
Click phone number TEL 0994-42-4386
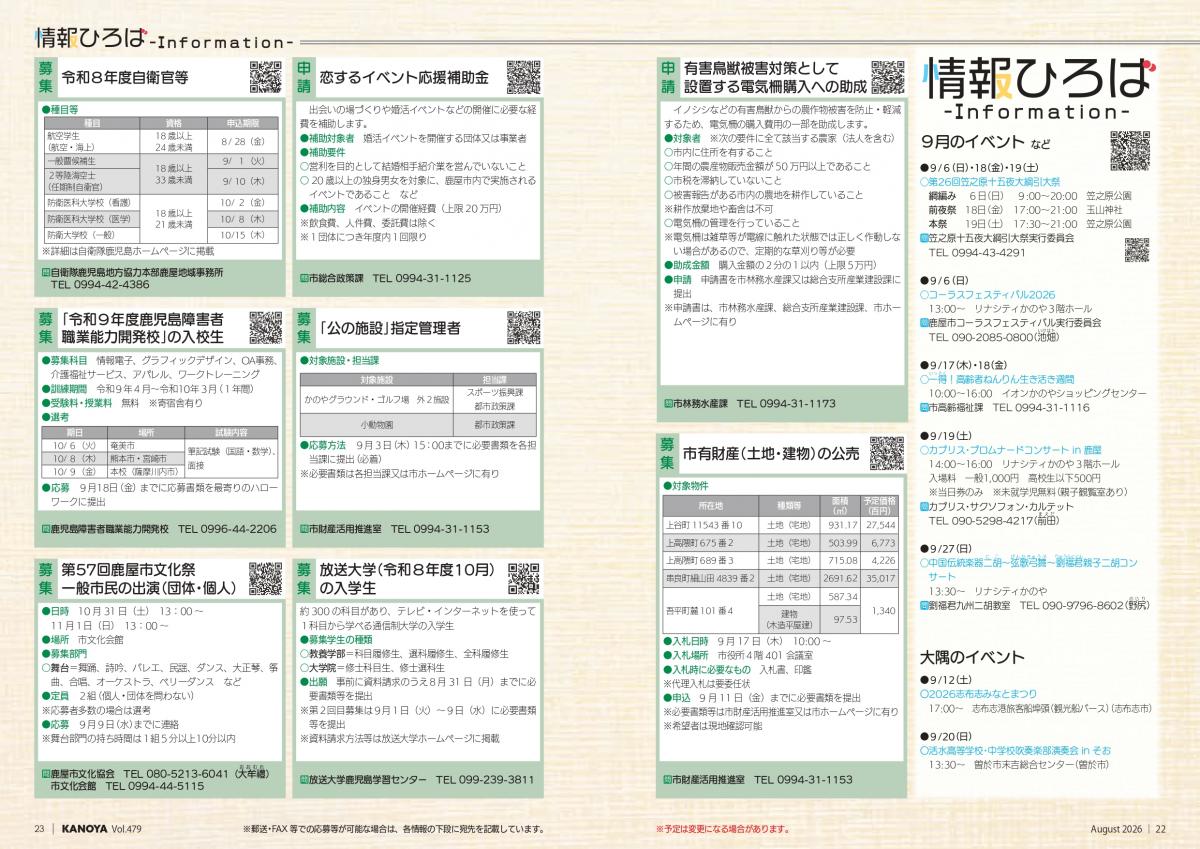(100, 284)
